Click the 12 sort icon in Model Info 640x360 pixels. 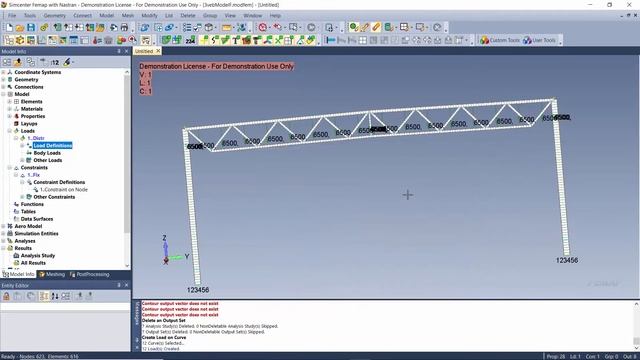pos(55,62)
